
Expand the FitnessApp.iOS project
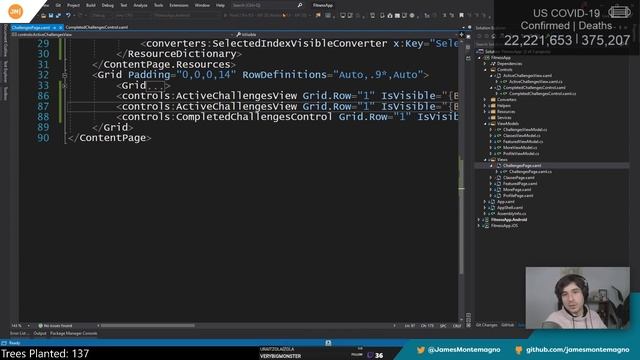pos(480,226)
